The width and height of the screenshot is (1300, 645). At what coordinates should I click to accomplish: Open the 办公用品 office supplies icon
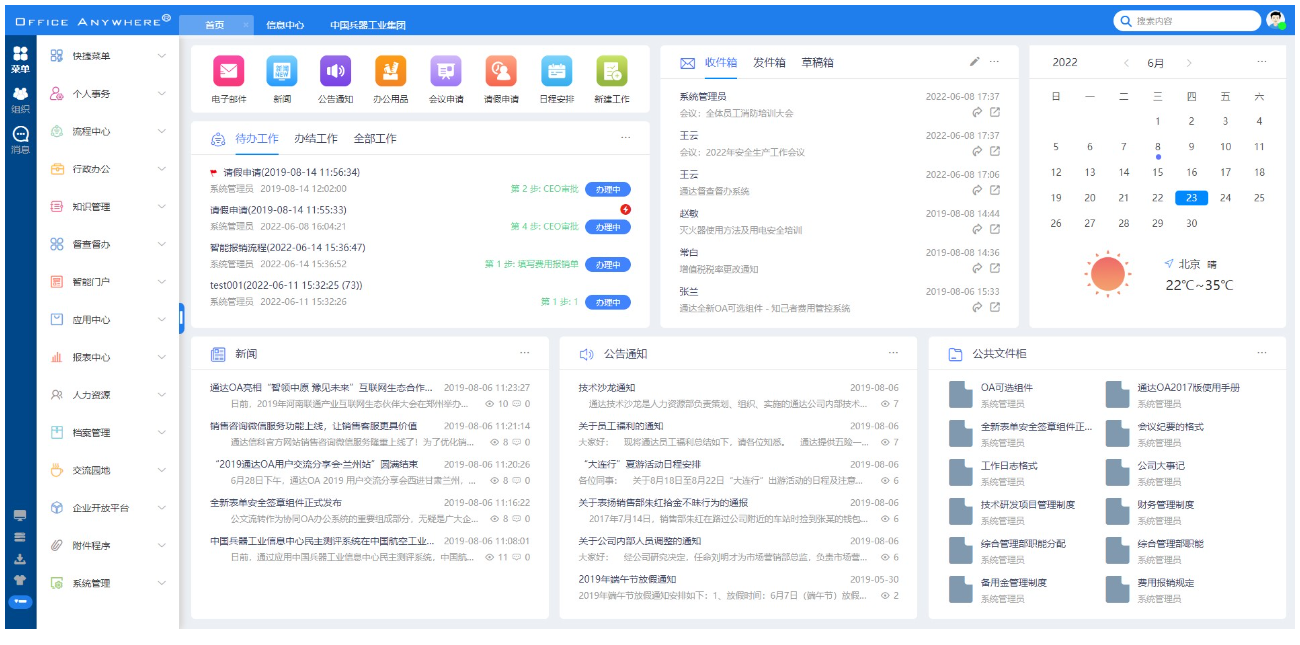(391, 72)
